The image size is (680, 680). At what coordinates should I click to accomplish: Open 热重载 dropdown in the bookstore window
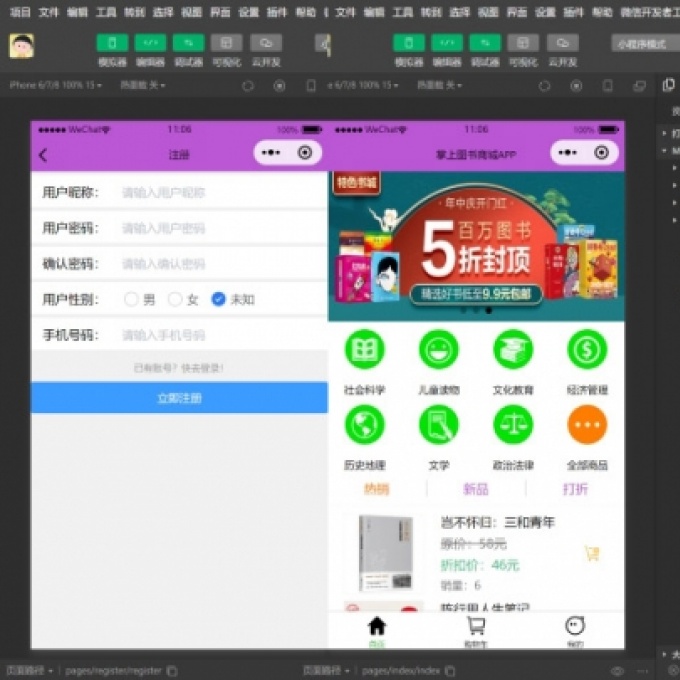pos(439,85)
